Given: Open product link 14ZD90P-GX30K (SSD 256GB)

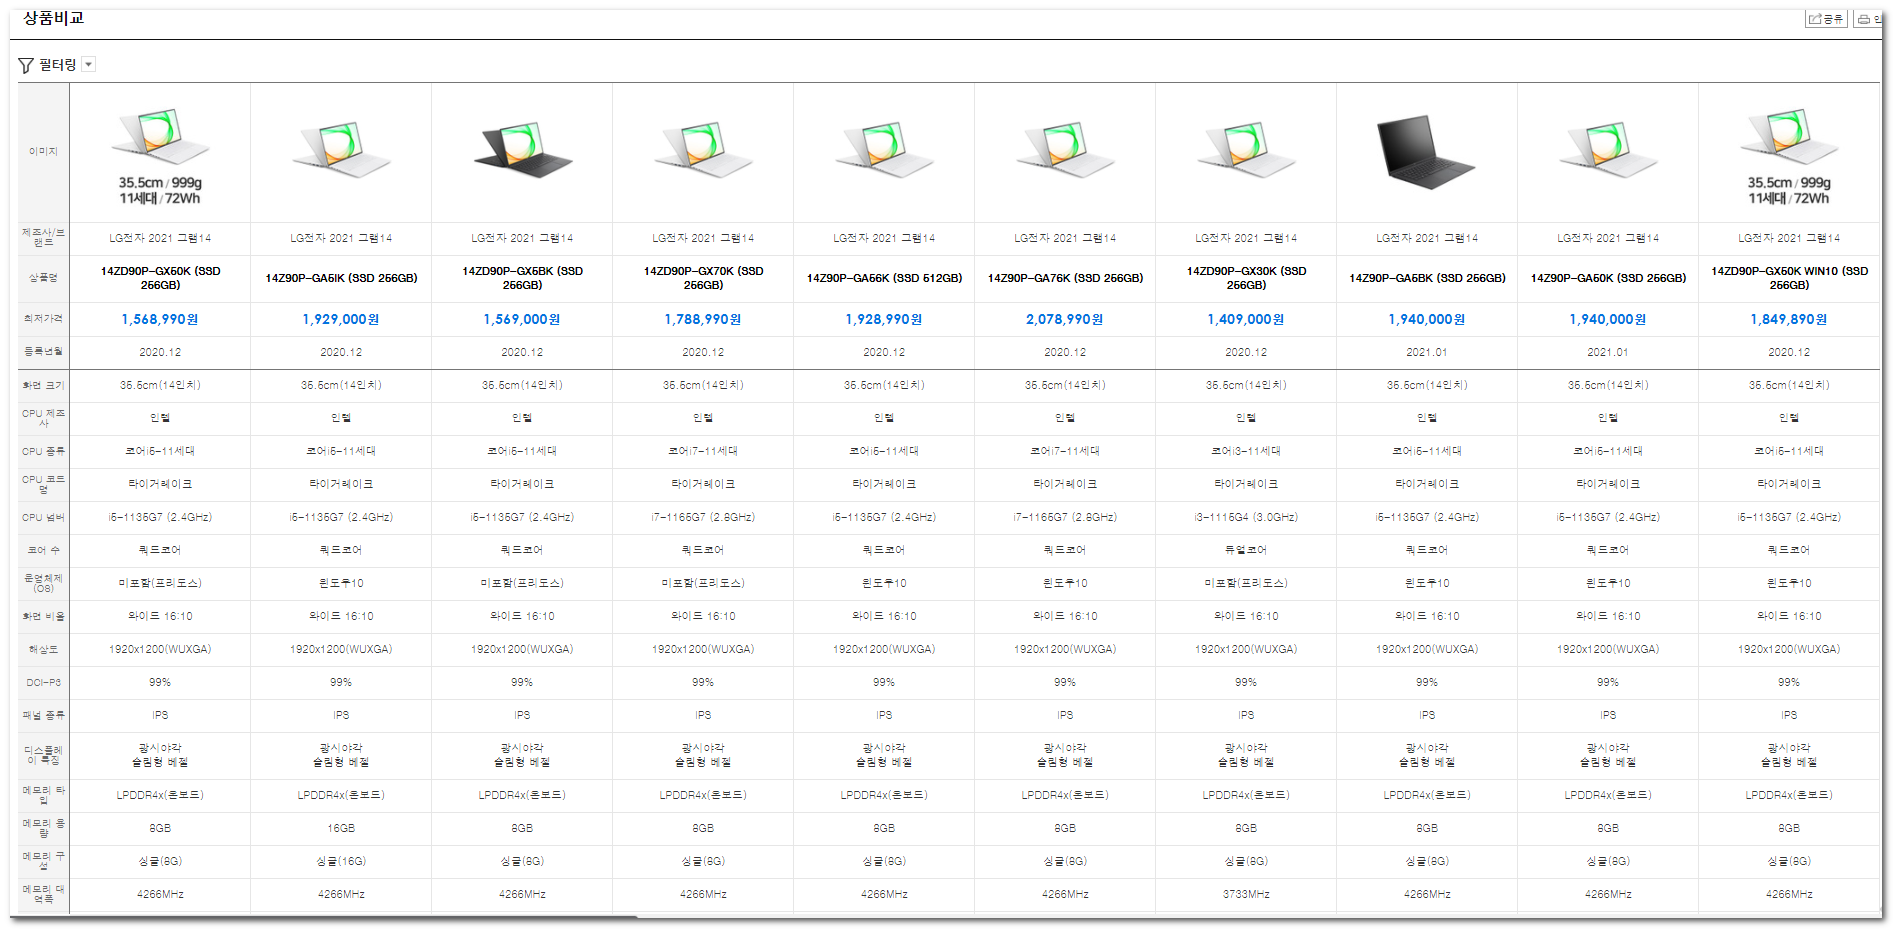Looking at the screenshot, I should [1246, 278].
